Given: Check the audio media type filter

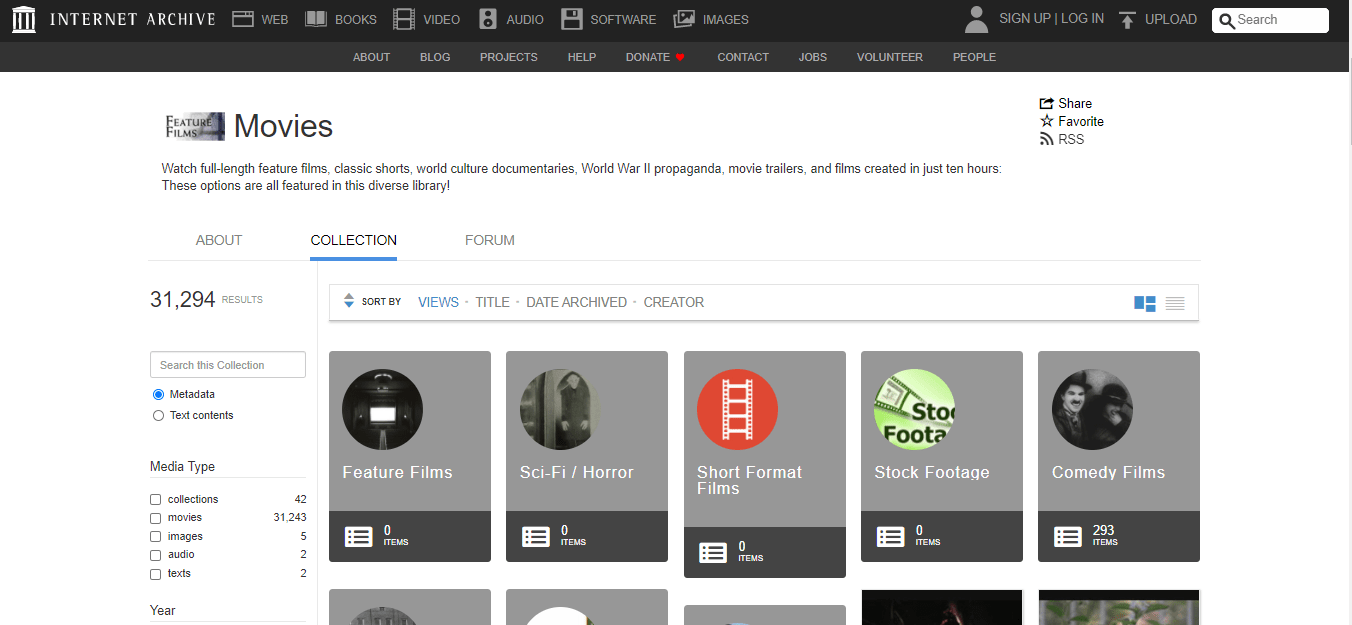Looking at the screenshot, I should tap(155, 555).
